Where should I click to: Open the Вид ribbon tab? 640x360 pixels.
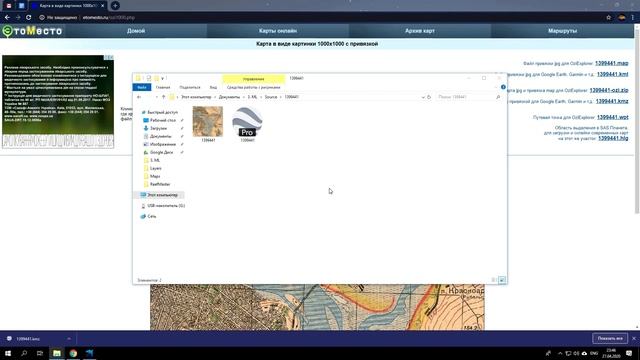213,87
